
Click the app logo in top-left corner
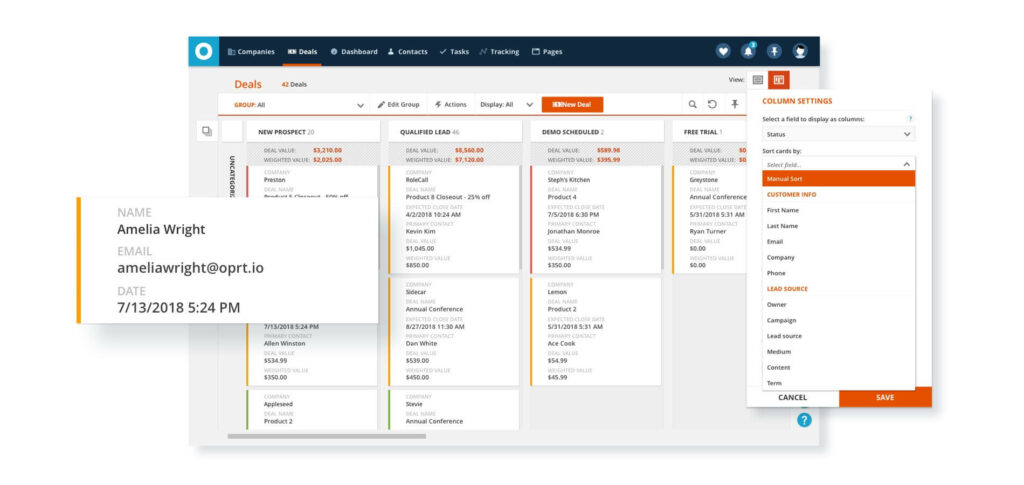coord(204,52)
